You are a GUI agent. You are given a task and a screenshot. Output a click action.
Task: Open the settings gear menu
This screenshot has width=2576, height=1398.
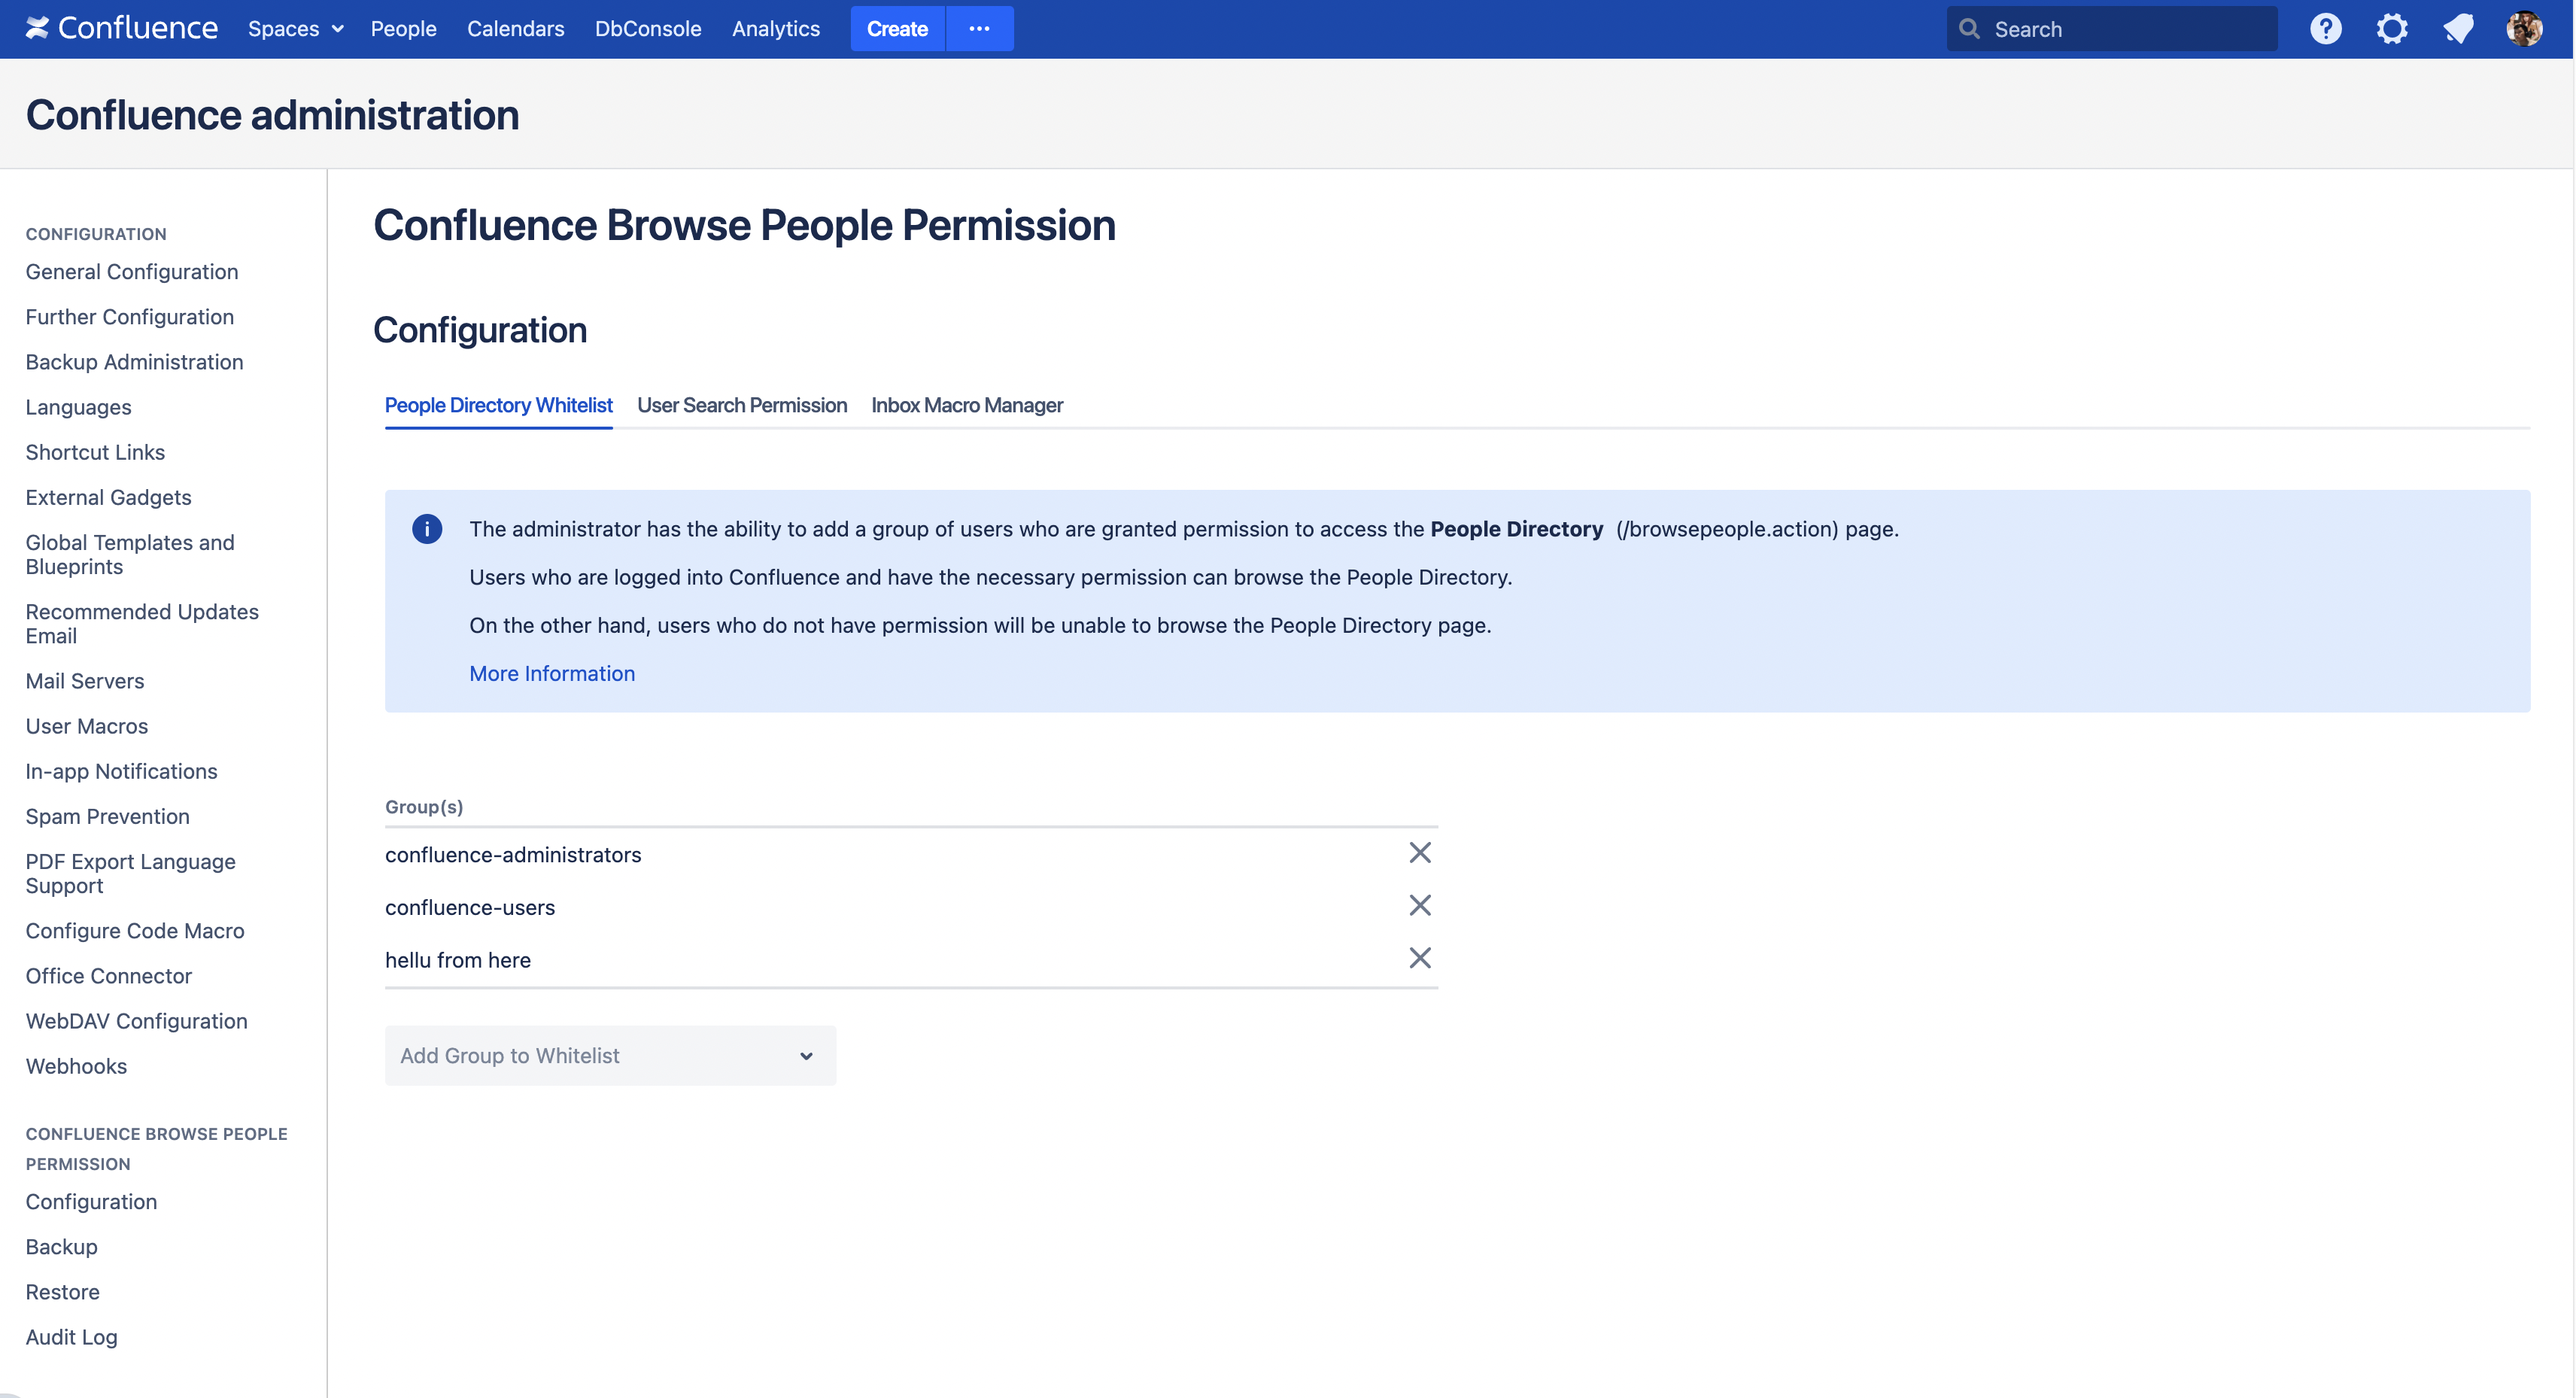(2391, 28)
